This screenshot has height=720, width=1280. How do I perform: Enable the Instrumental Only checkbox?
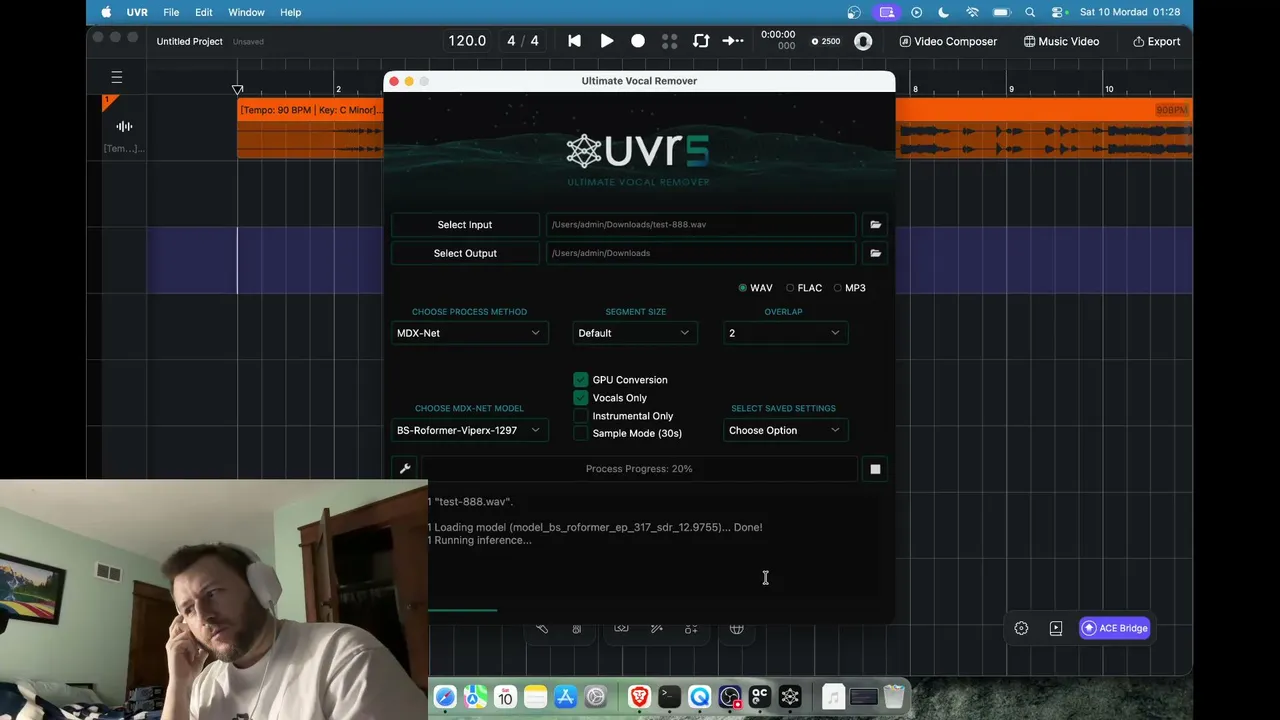[x=581, y=416]
